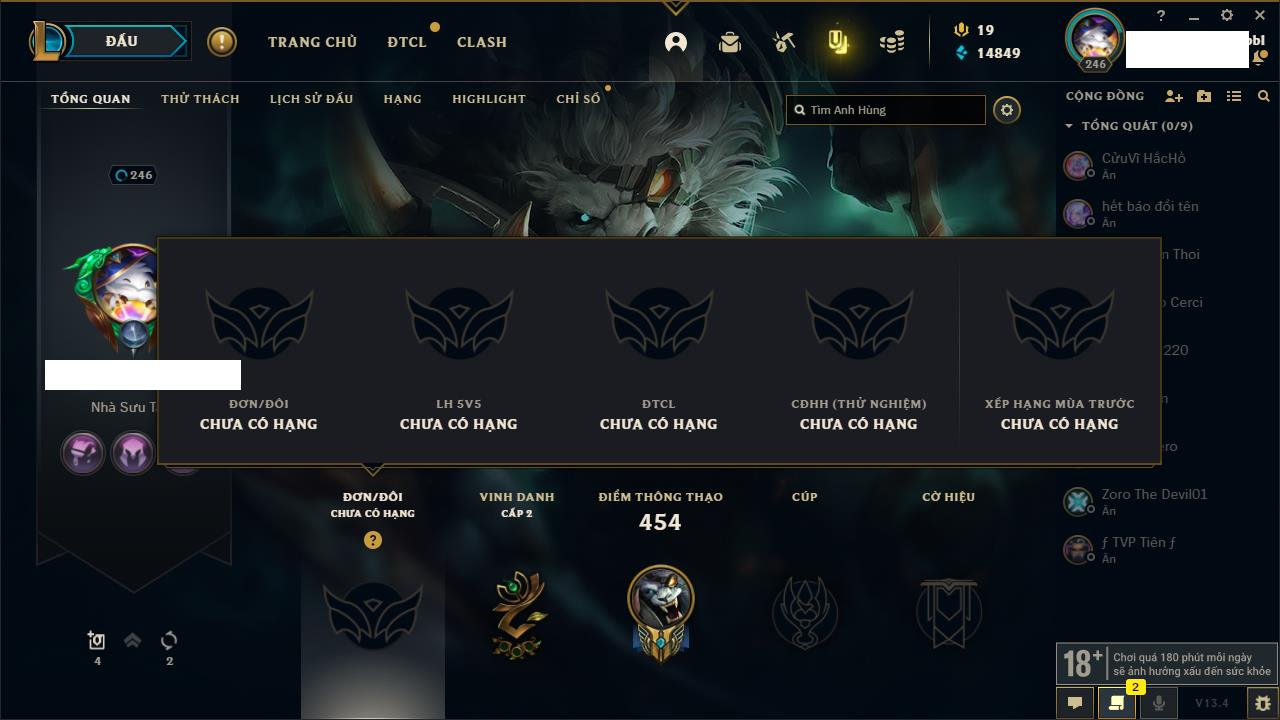1280x720 pixels.
Task: Click the Tìm Anh Hùng search field
Action: [886, 110]
